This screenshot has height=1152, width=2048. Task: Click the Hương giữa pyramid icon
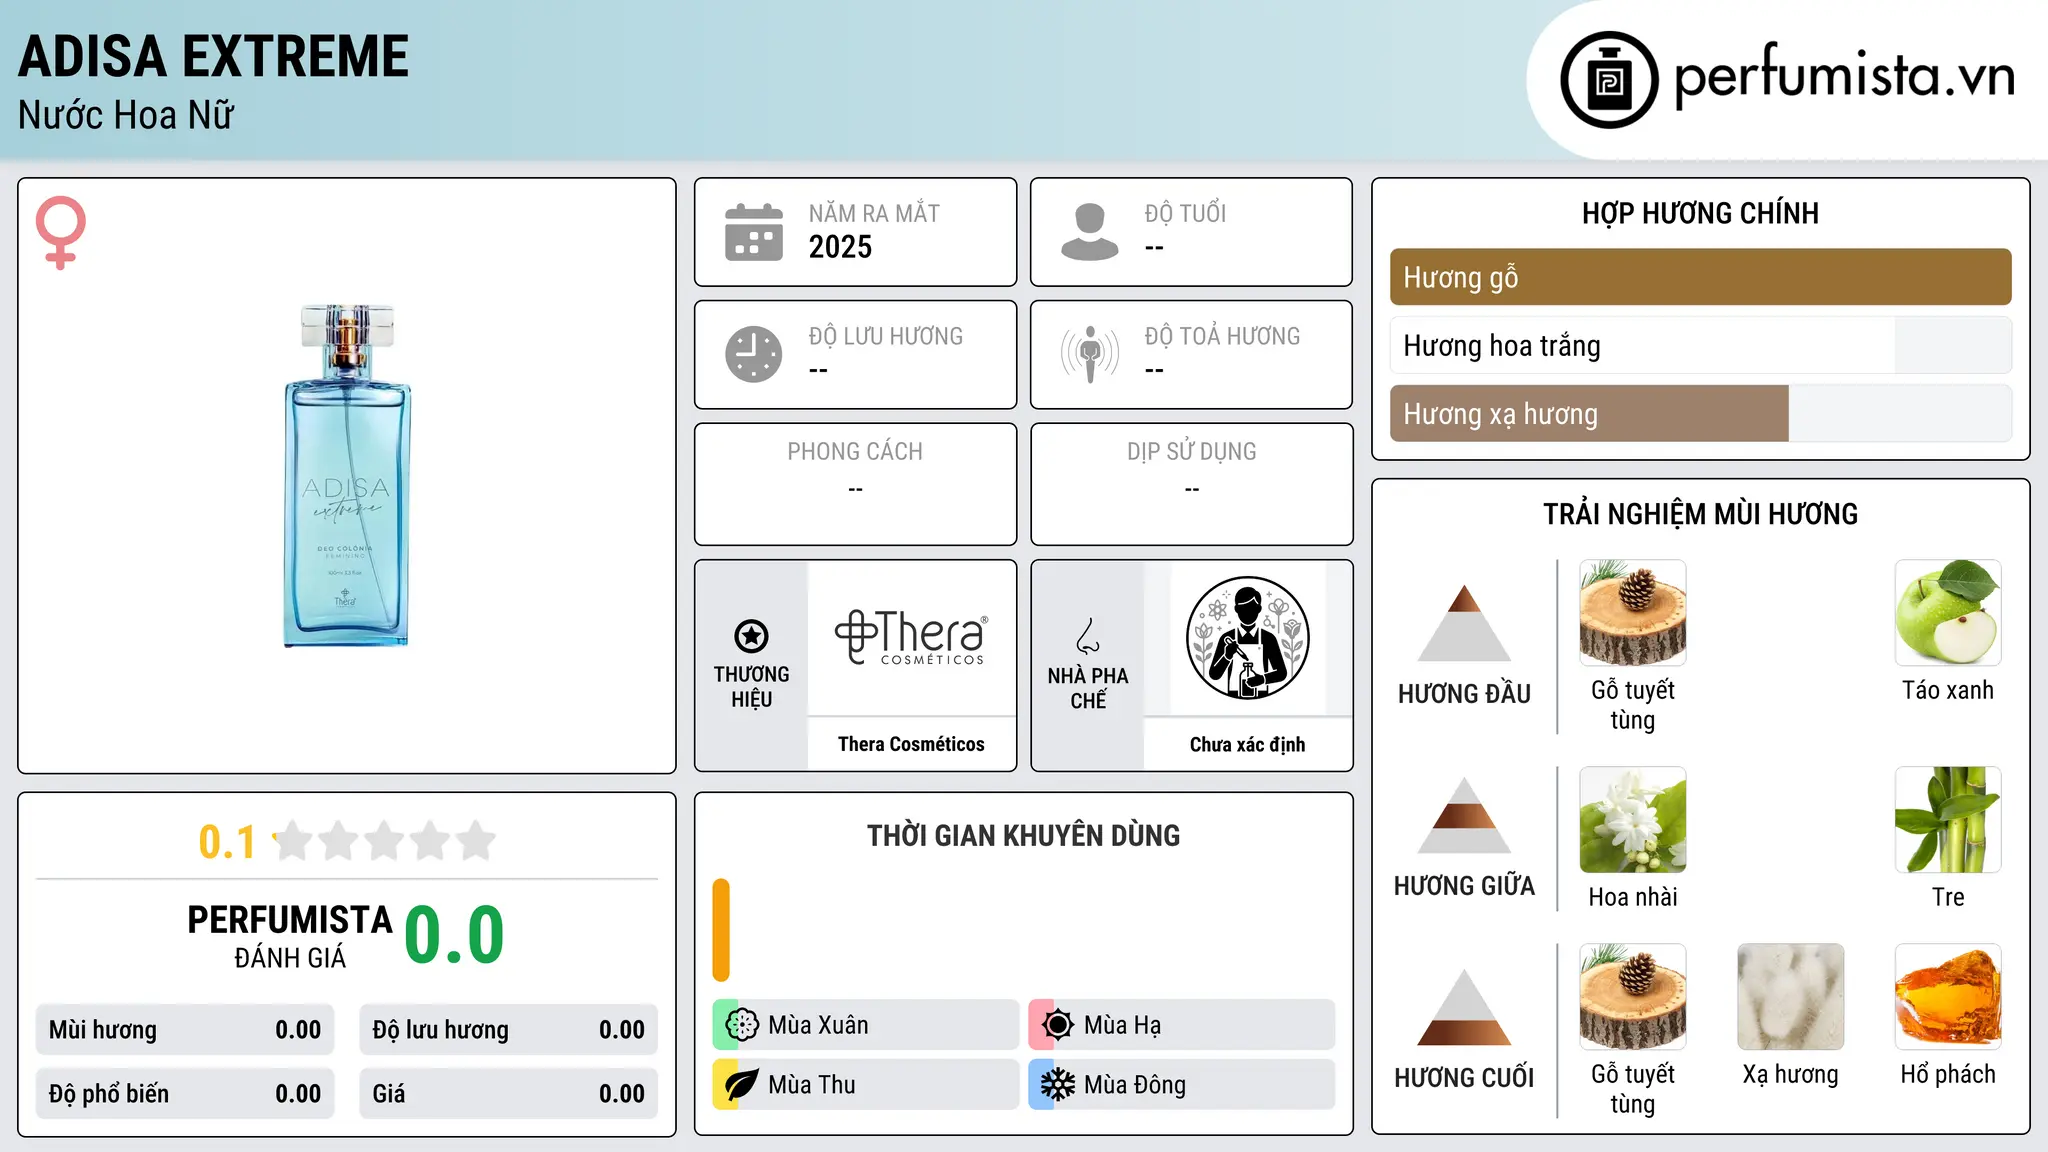pos(1464,816)
